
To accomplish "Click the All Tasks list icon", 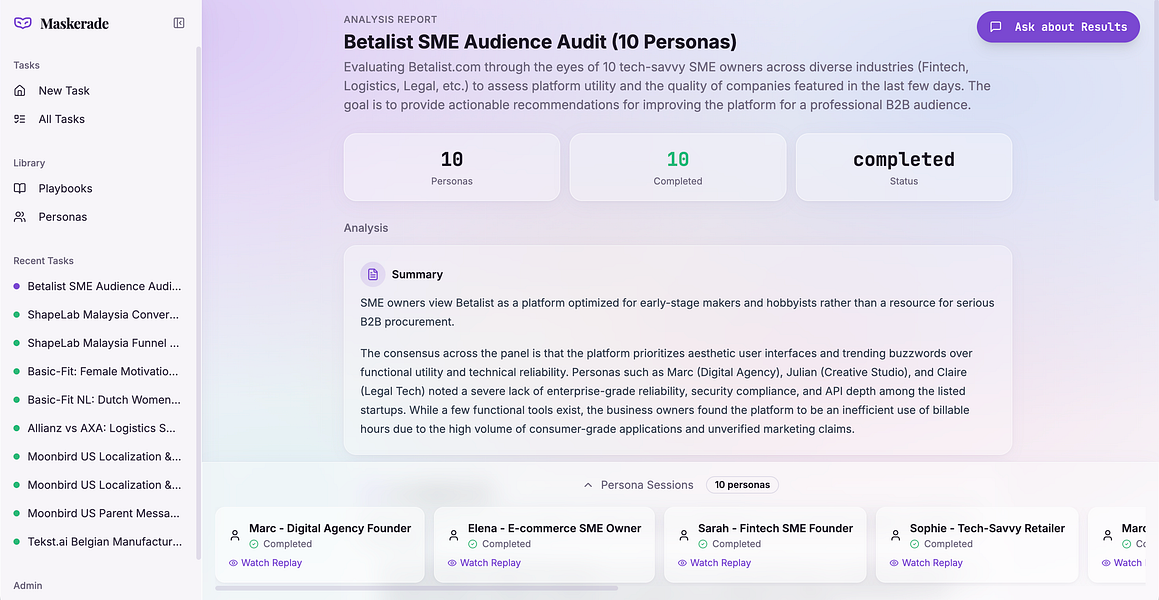I will tap(20, 119).
